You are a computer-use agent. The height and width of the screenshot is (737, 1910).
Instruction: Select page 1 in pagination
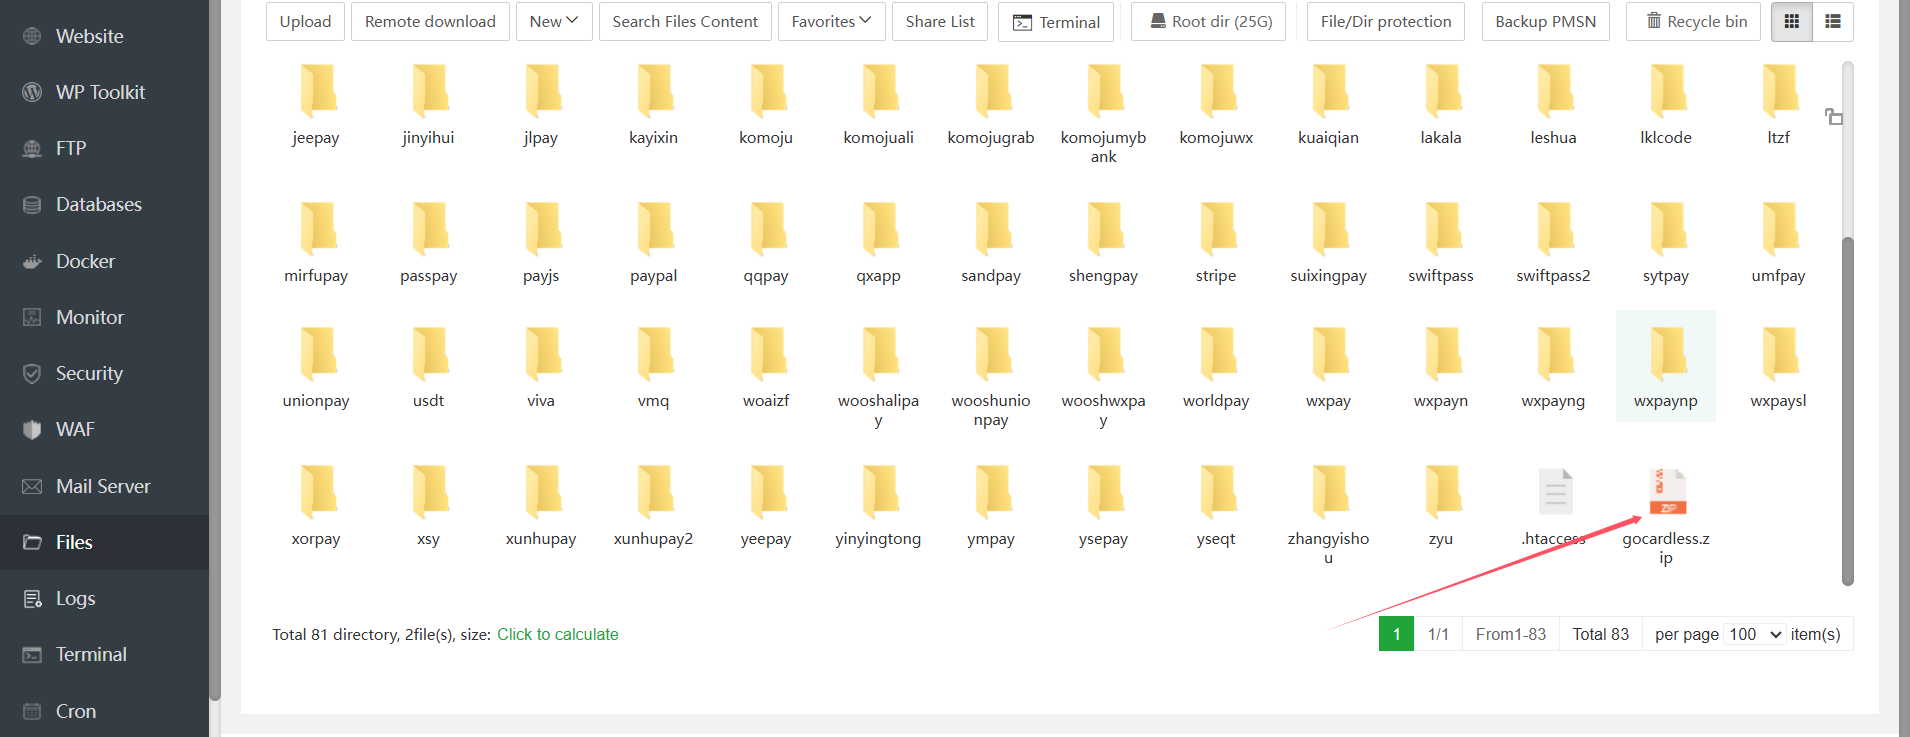click(1396, 634)
